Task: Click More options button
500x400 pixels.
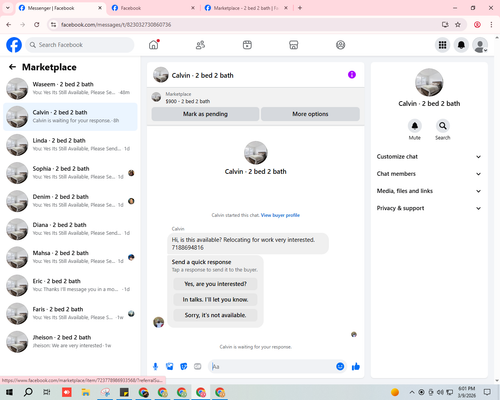Action: click(x=310, y=114)
